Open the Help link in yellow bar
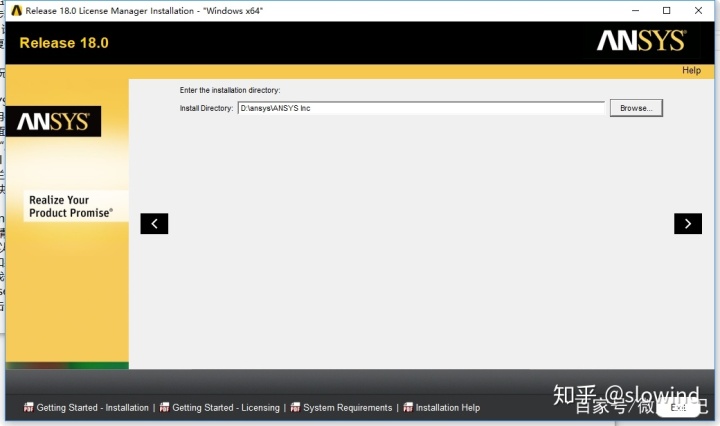This screenshot has height=426, width=720. pos(691,70)
